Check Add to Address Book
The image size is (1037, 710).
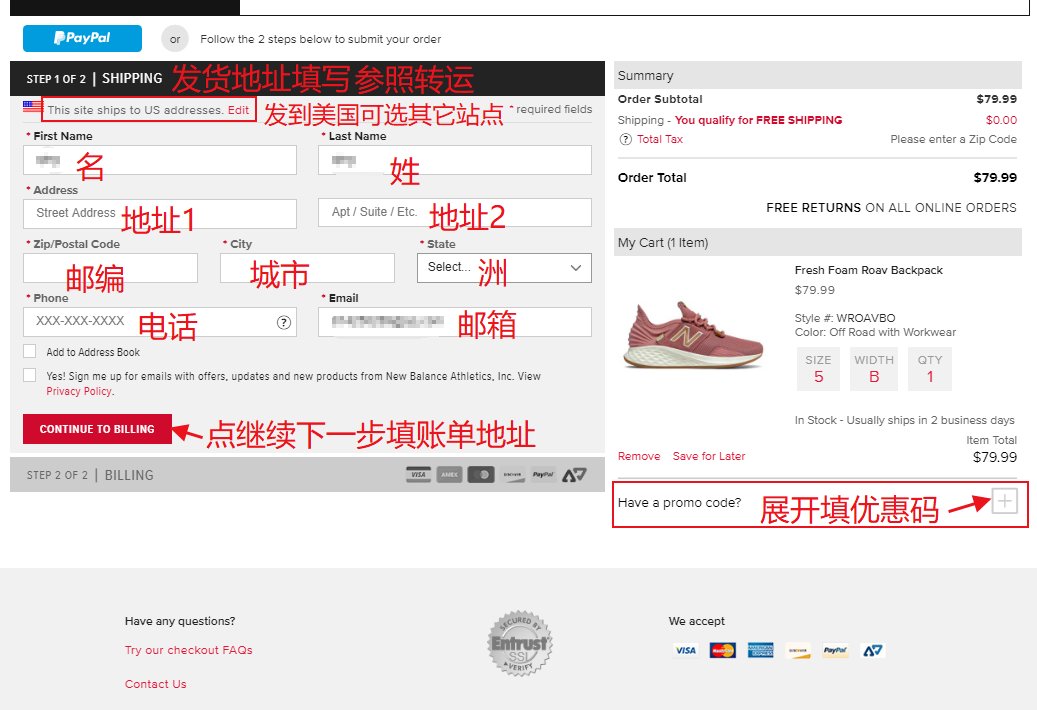30,351
